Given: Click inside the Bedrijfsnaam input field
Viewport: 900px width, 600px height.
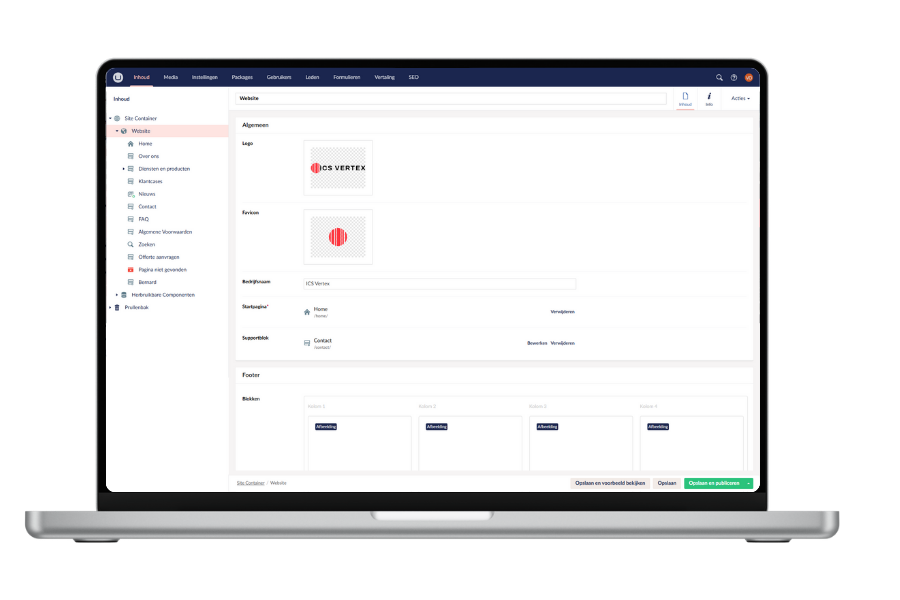Looking at the screenshot, I should [440, 283].
